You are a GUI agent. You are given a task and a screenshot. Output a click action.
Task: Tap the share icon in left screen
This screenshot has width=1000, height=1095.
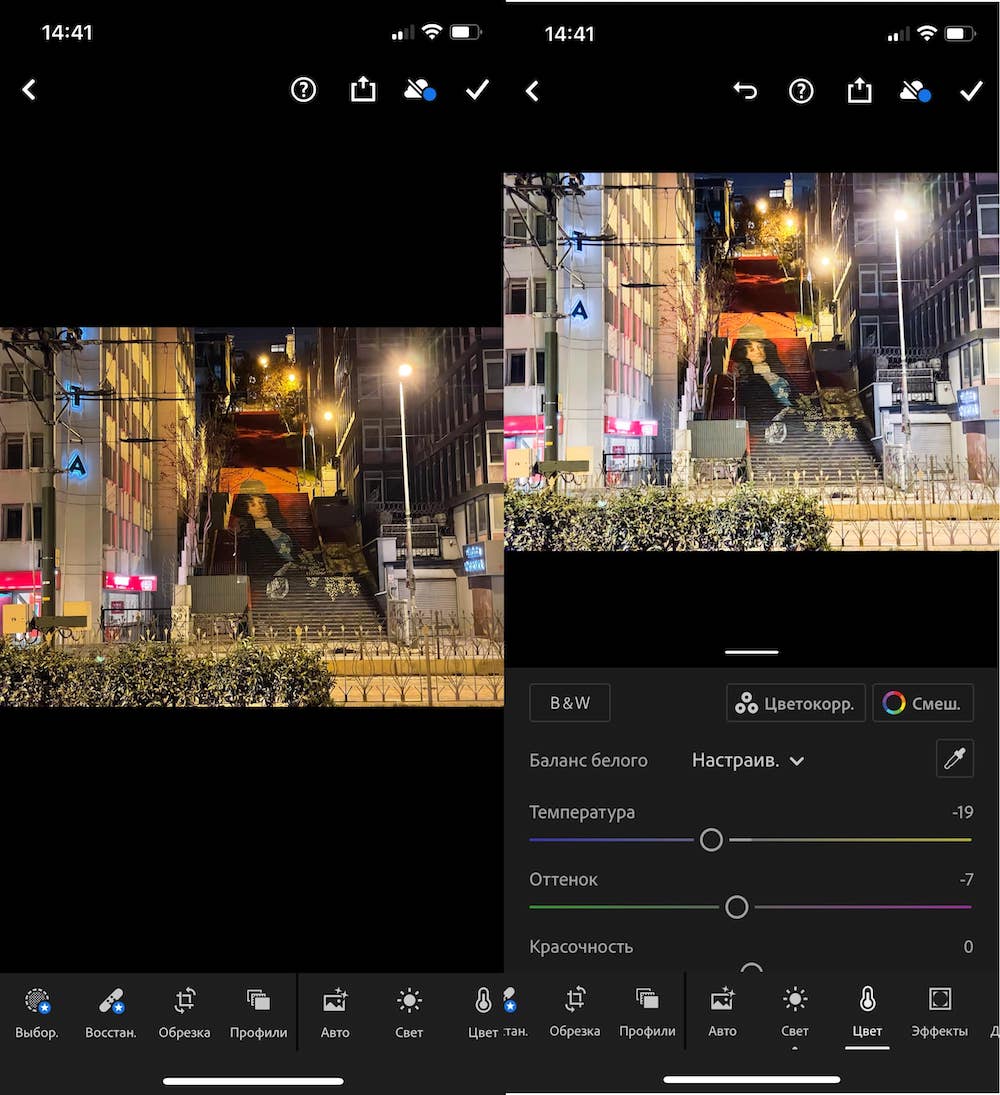tap(363, 90)
